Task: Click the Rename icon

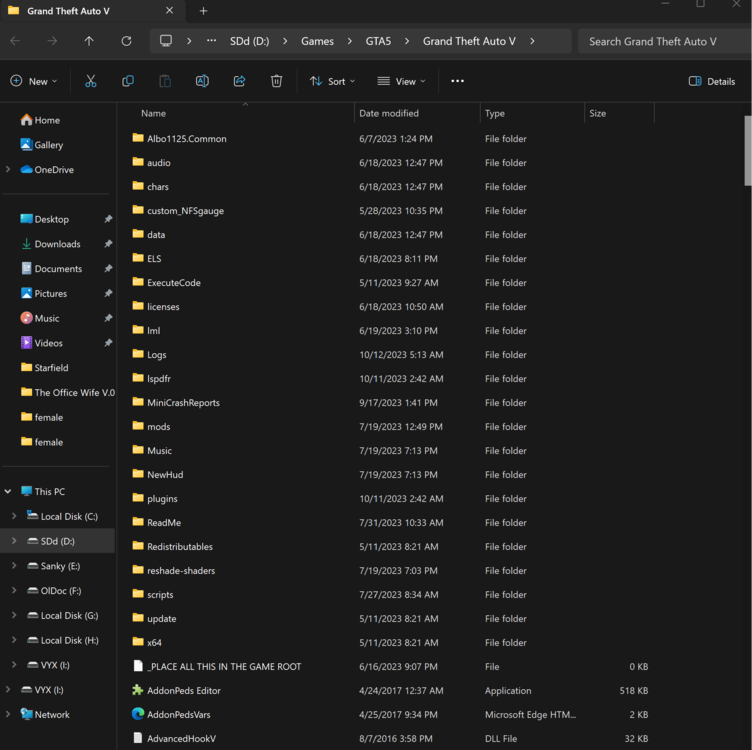Action: (202, 81)
